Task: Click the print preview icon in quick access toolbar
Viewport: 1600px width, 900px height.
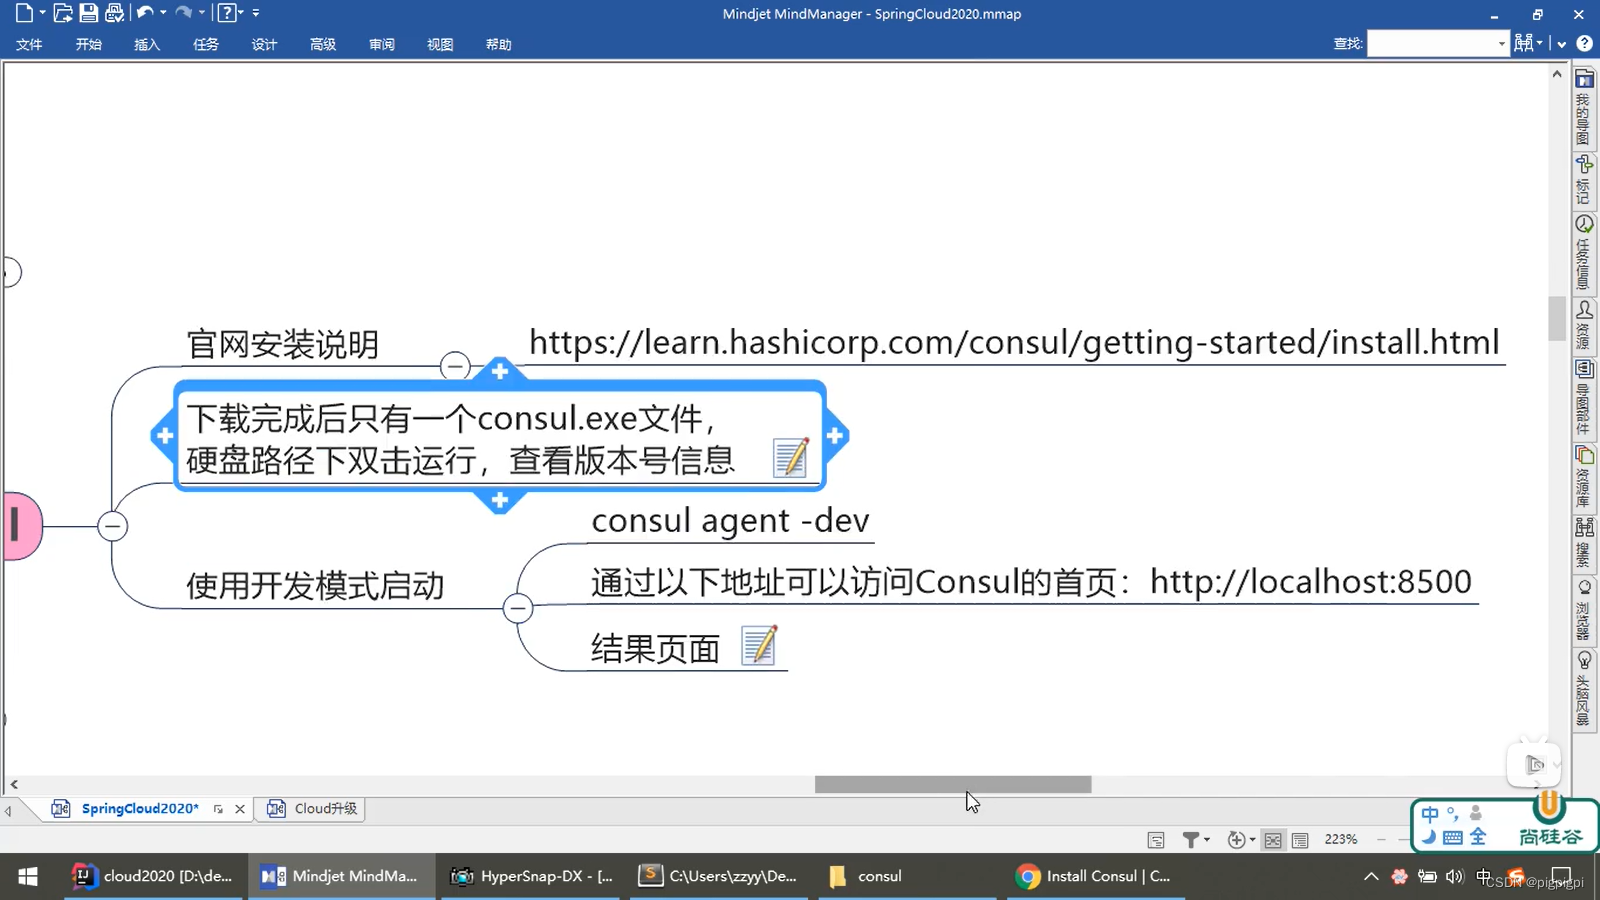Action: coord(115,13)
